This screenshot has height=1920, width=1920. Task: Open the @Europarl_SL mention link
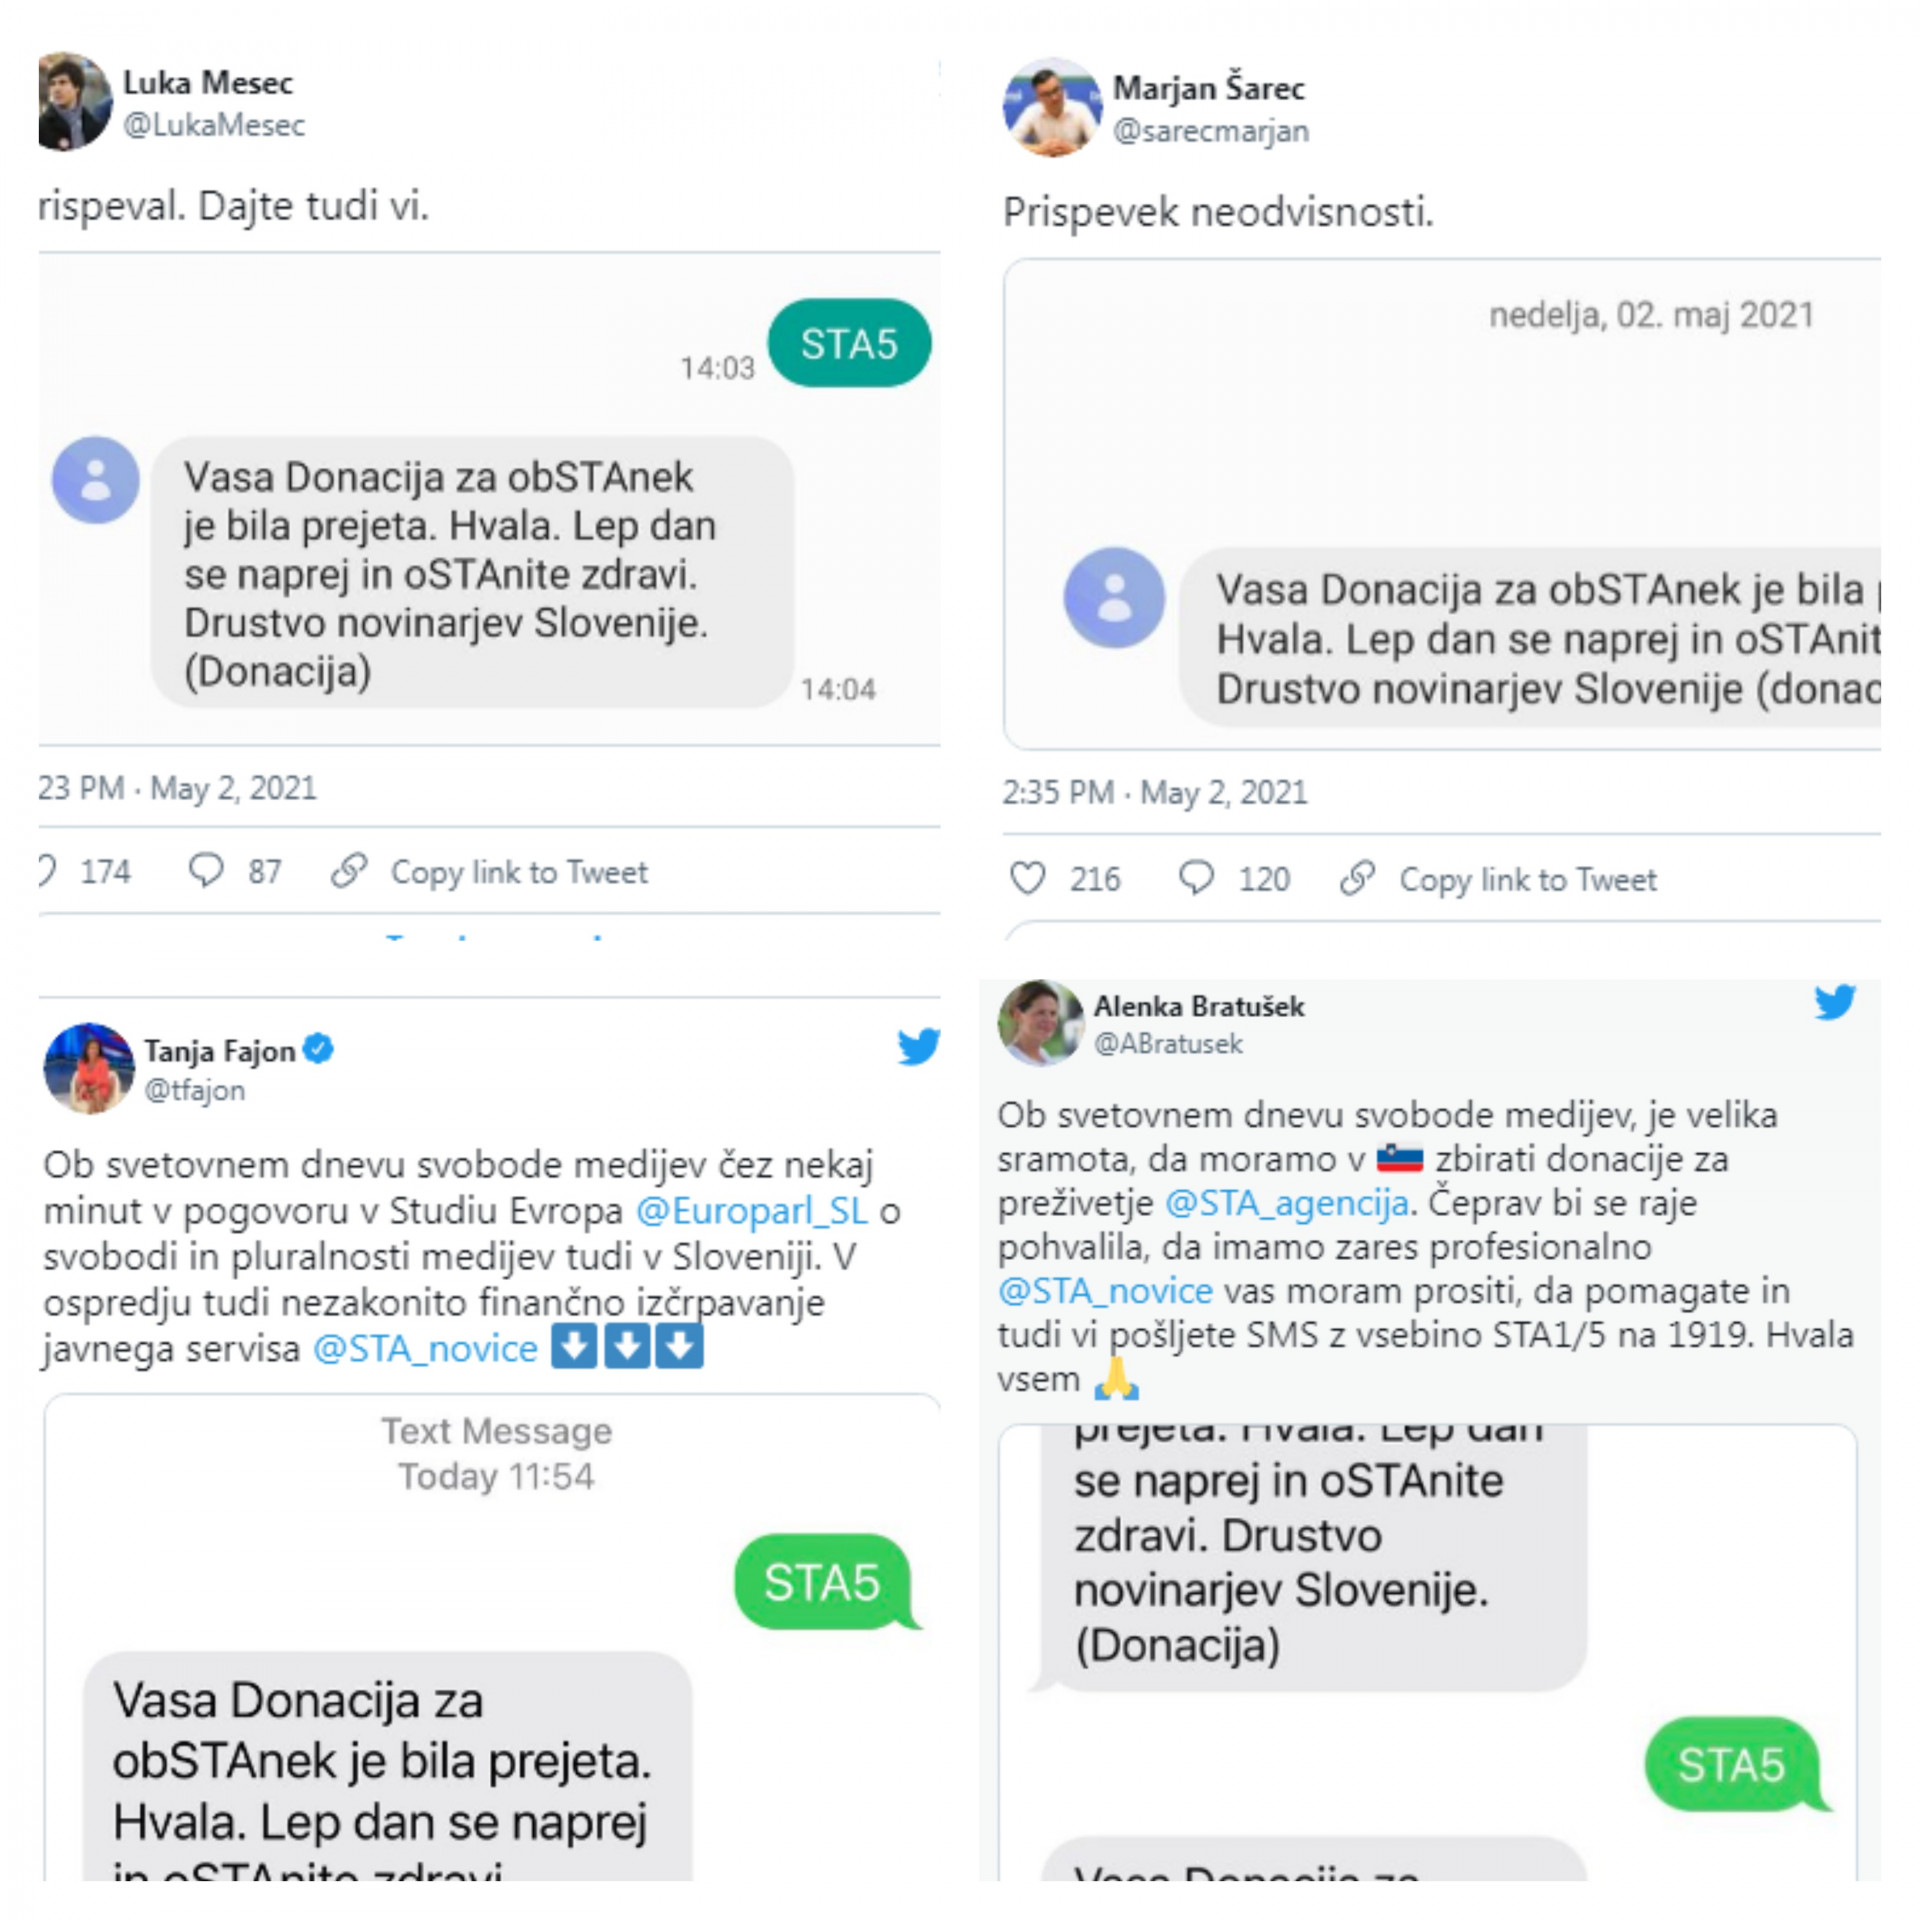tap(751, 1211)
